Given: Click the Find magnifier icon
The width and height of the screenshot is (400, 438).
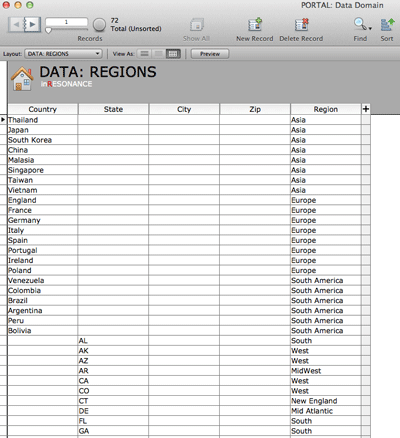Looking at the screenshot, I should (359, 24).
